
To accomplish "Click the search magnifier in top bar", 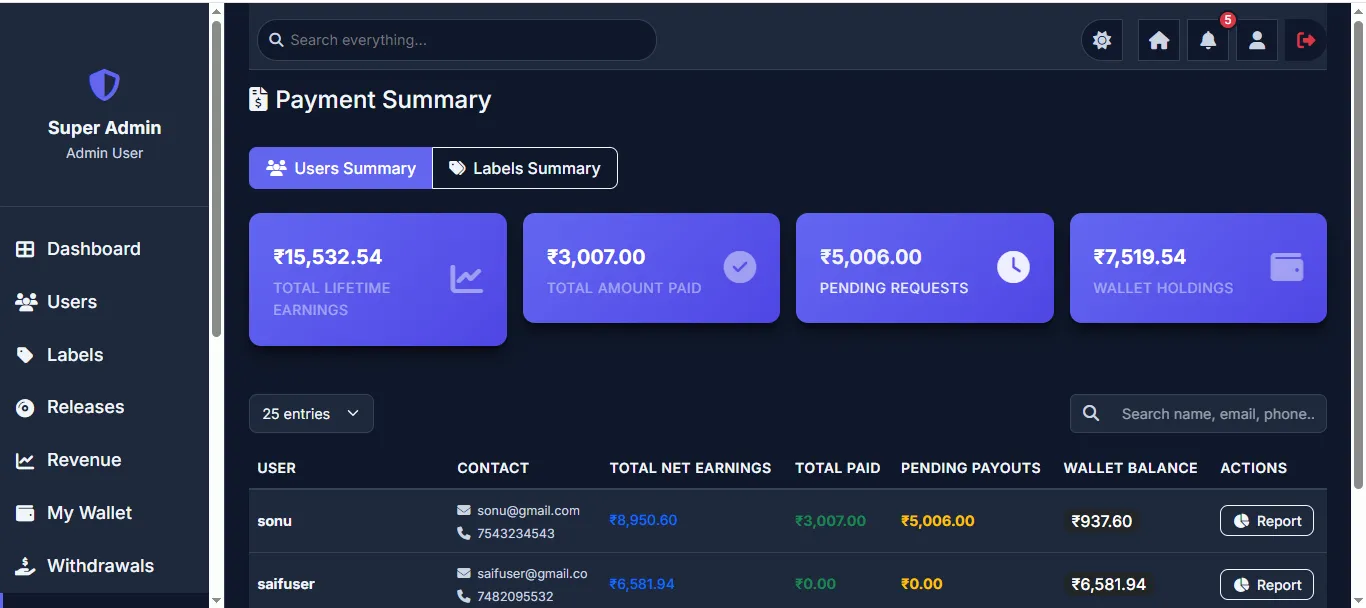I will point(277,40).
